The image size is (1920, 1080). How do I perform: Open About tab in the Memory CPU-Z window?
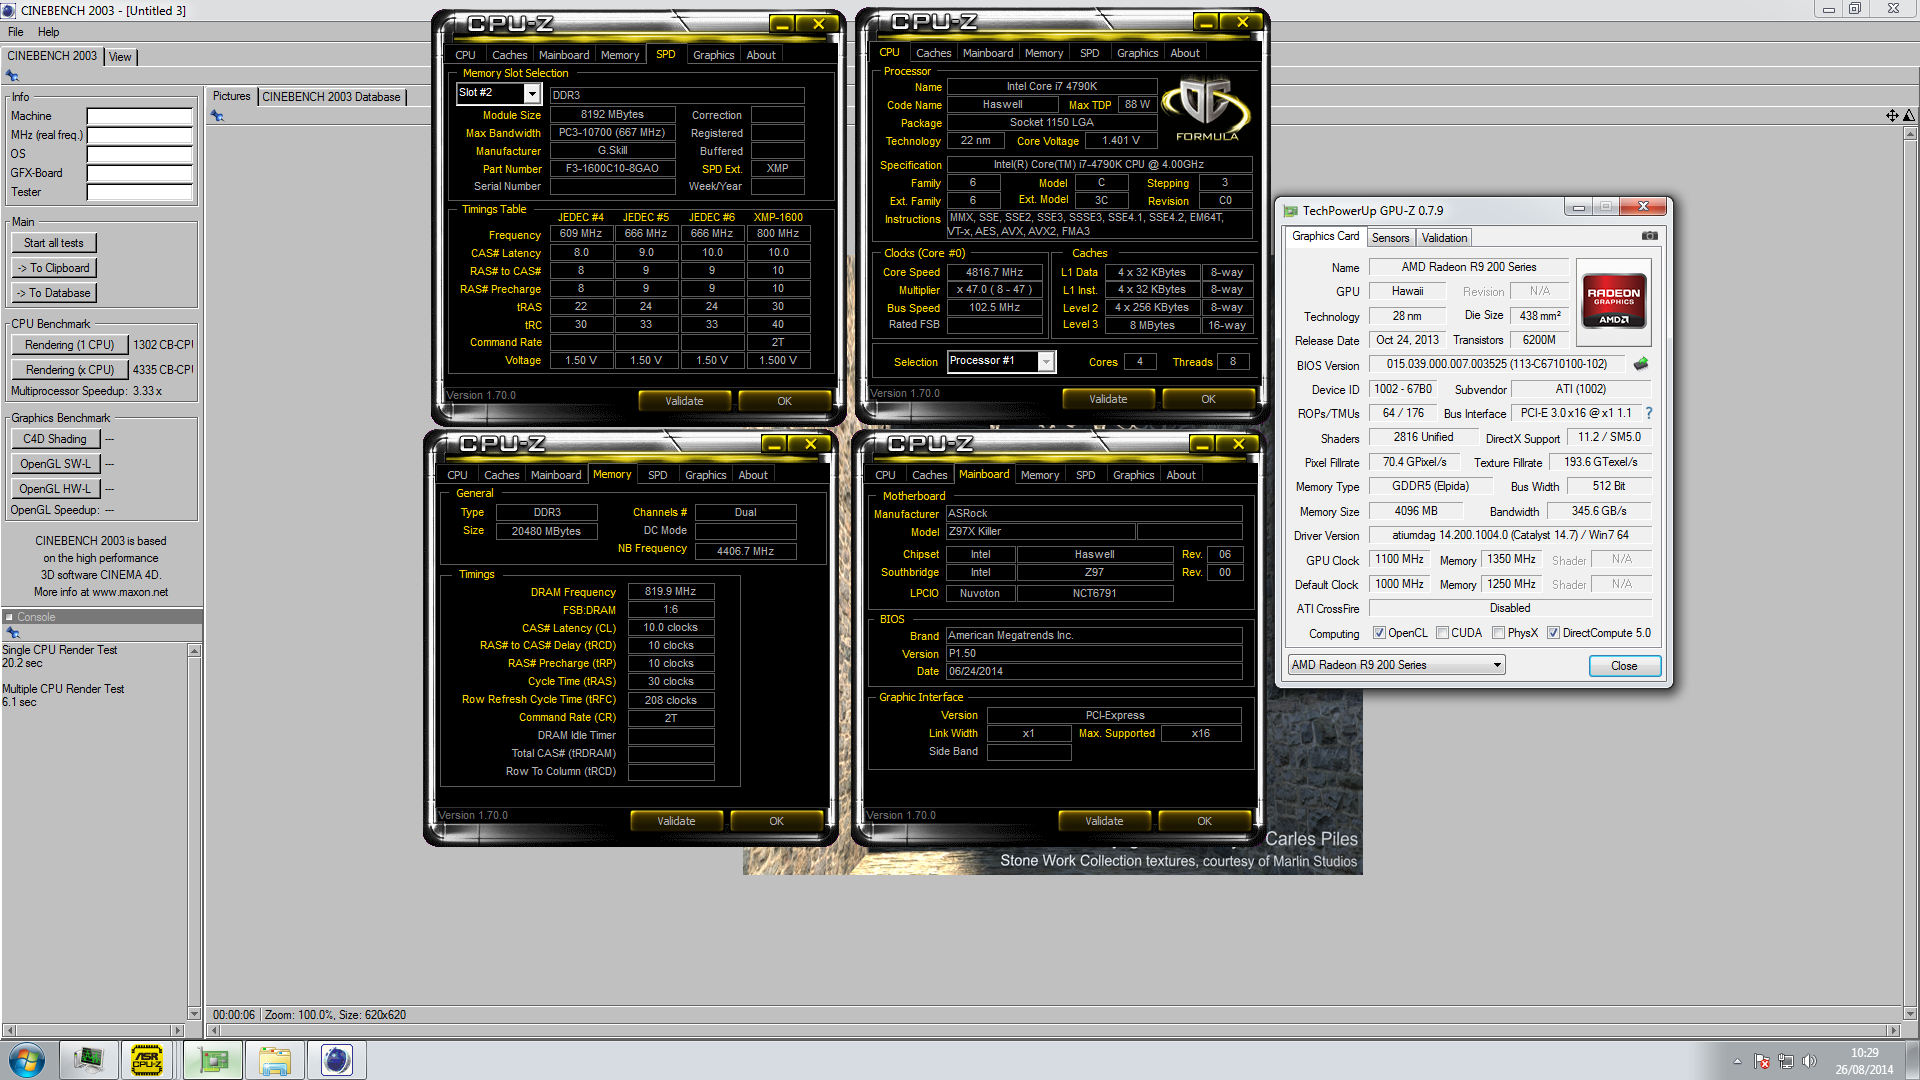pos(753,475)
